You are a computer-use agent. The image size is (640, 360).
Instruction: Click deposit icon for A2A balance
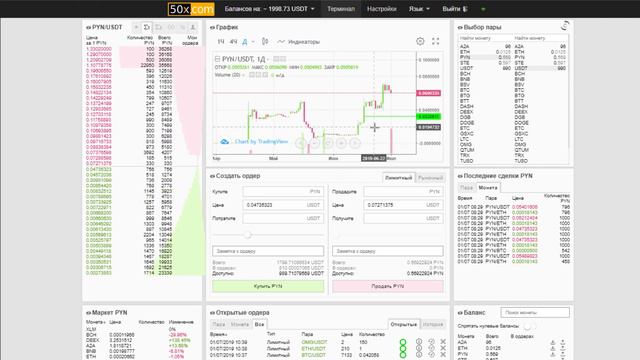pyautogui.click(x=553, y=342)
